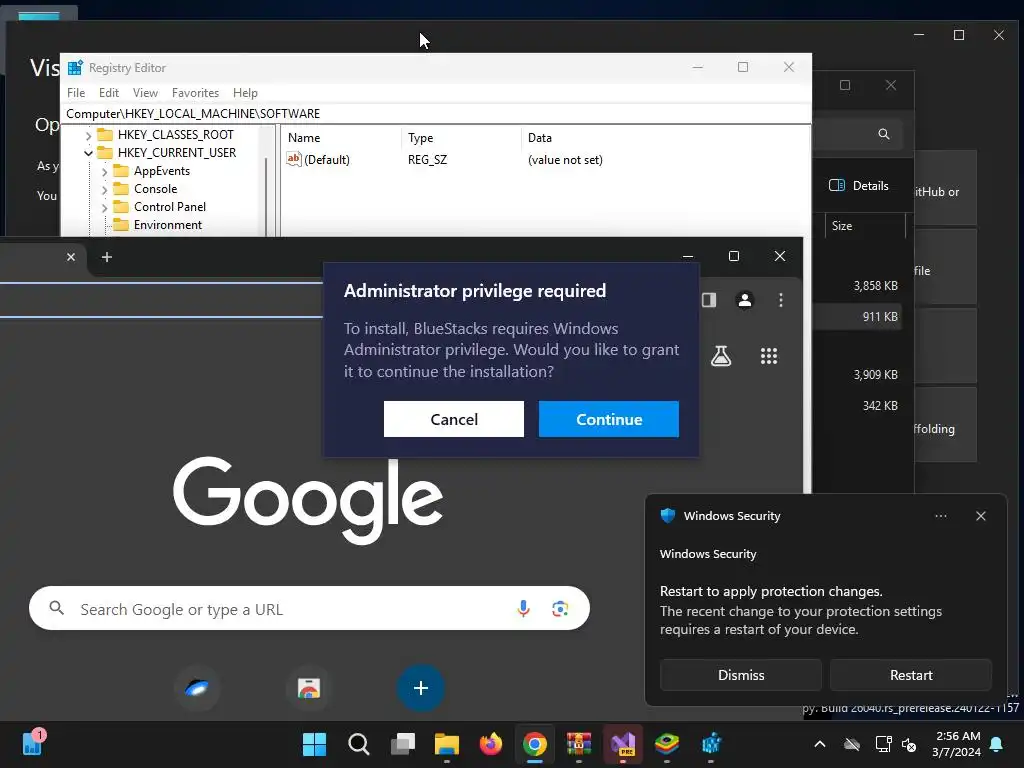Expand the AppEvents registry key
The width and height of the screenshot is (1024, 768).
[x=104, y=172]
